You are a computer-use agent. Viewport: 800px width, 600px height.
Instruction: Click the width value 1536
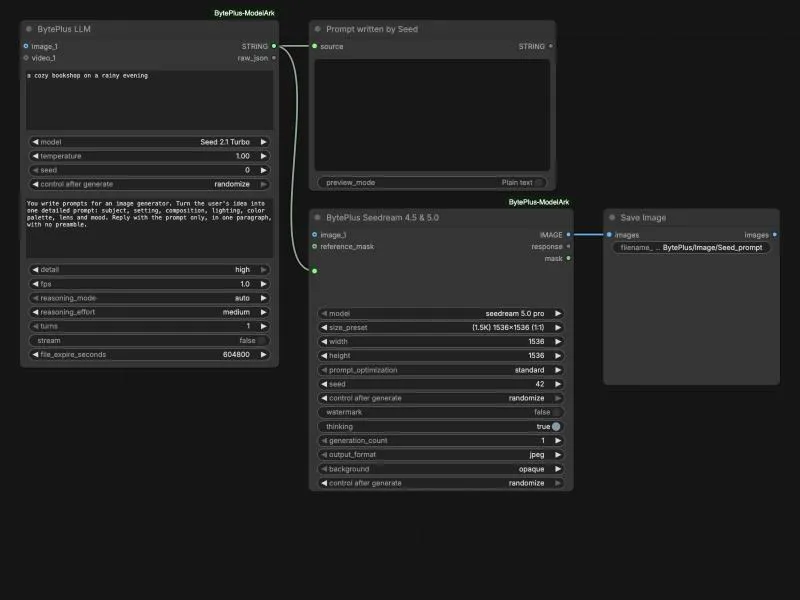[x=536, y=341]
